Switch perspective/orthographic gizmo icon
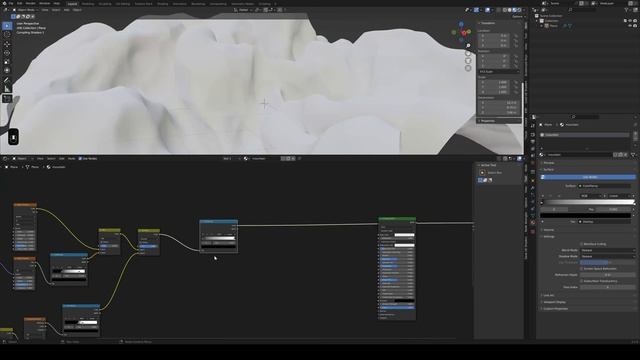This screenshot has height=360, width=640. pos(468,68)
